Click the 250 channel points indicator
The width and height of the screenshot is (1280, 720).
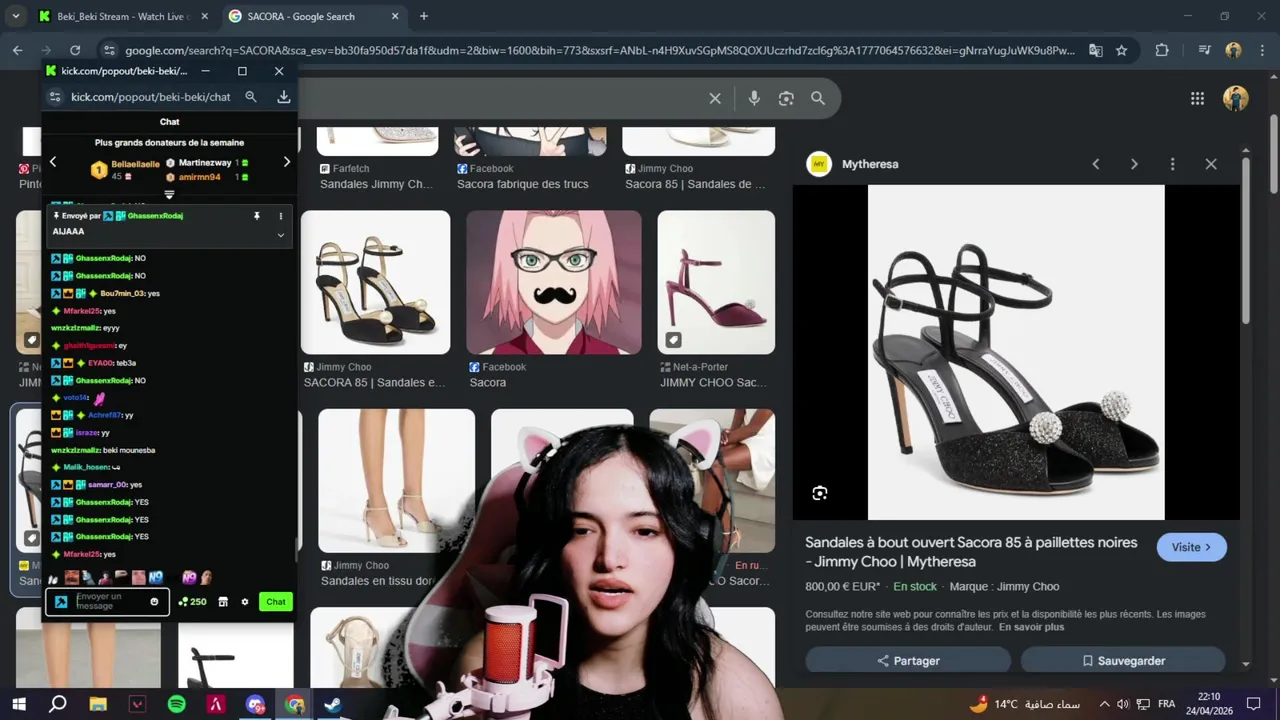tap(192, 602)
